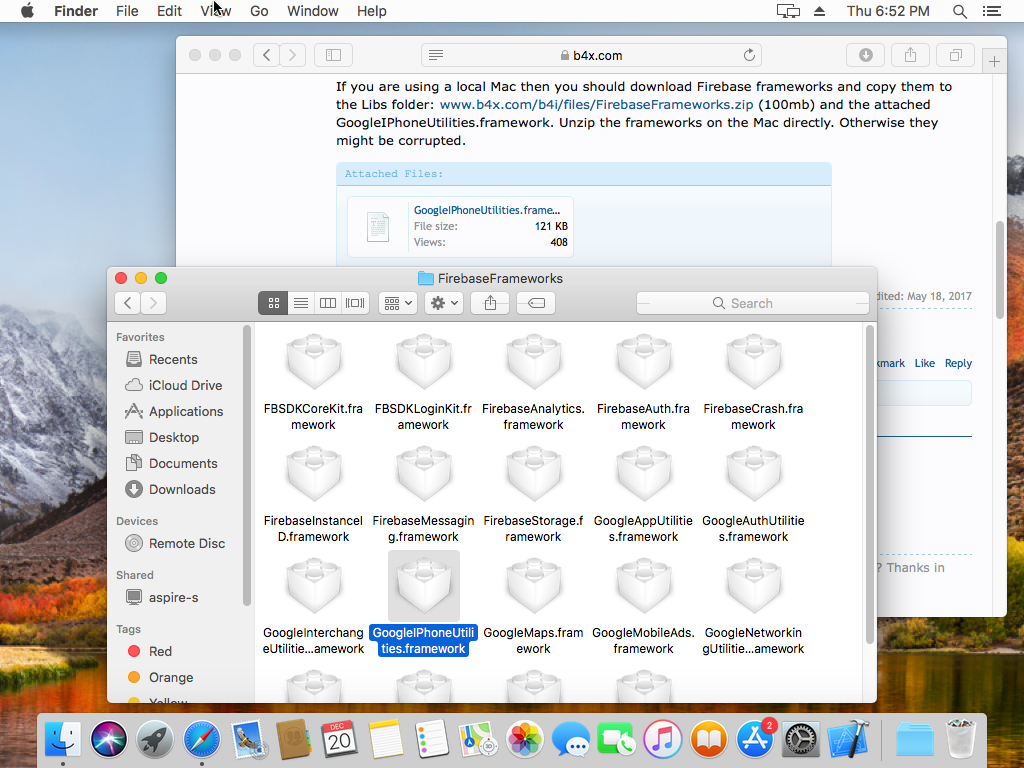Show Safari downloads list
The image size is (1024, 768).
coord(865,55)
